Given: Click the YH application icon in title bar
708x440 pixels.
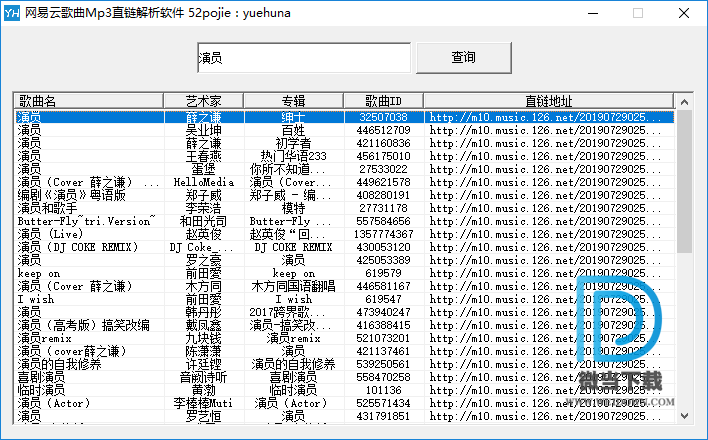Looking at the screenshot, I should [x=12, y=13].
